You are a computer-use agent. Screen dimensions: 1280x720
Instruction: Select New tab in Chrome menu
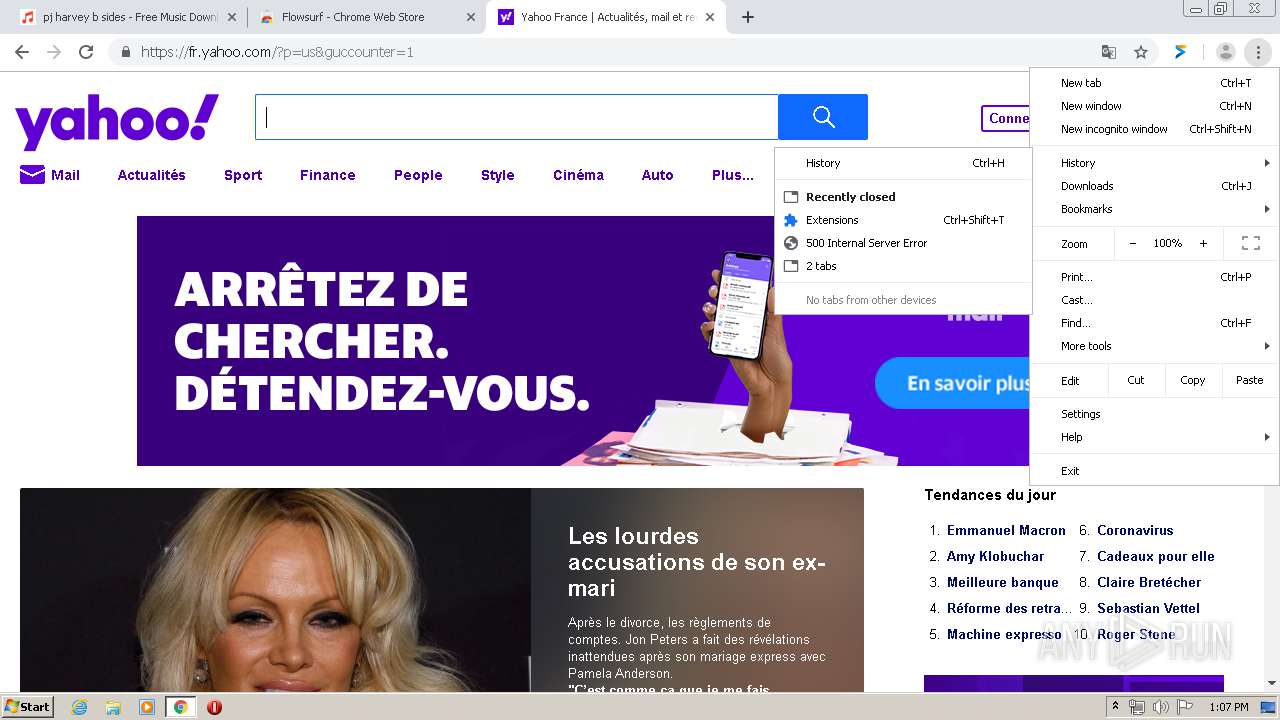pos(1155,83)
